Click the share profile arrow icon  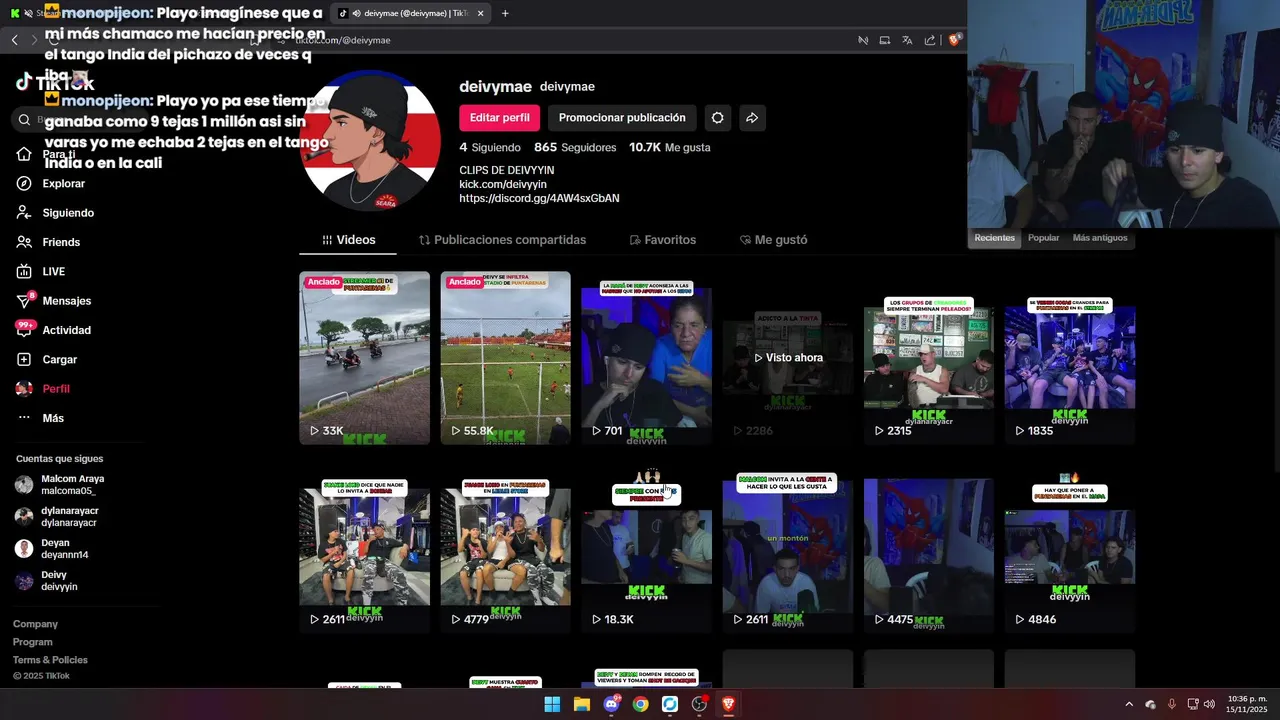pos(752,118)
